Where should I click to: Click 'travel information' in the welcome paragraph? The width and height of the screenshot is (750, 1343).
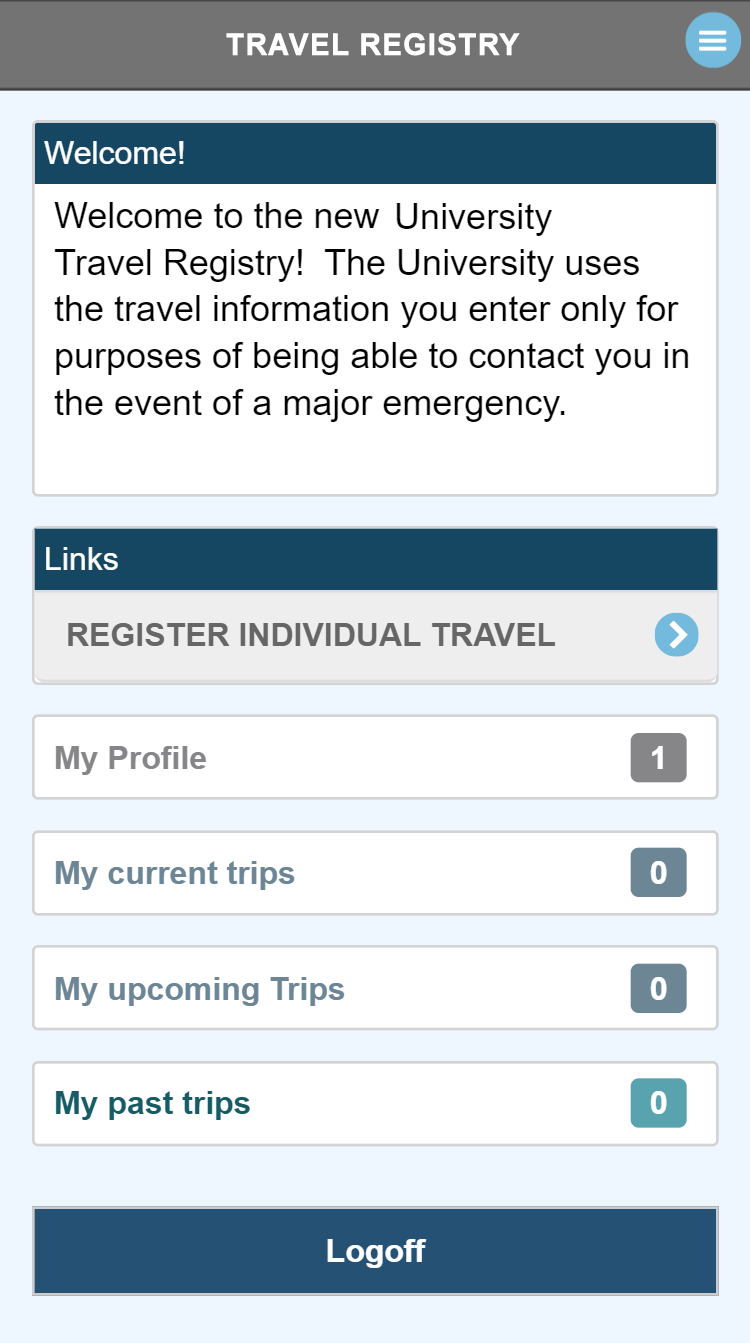click(x=256, y=310)
